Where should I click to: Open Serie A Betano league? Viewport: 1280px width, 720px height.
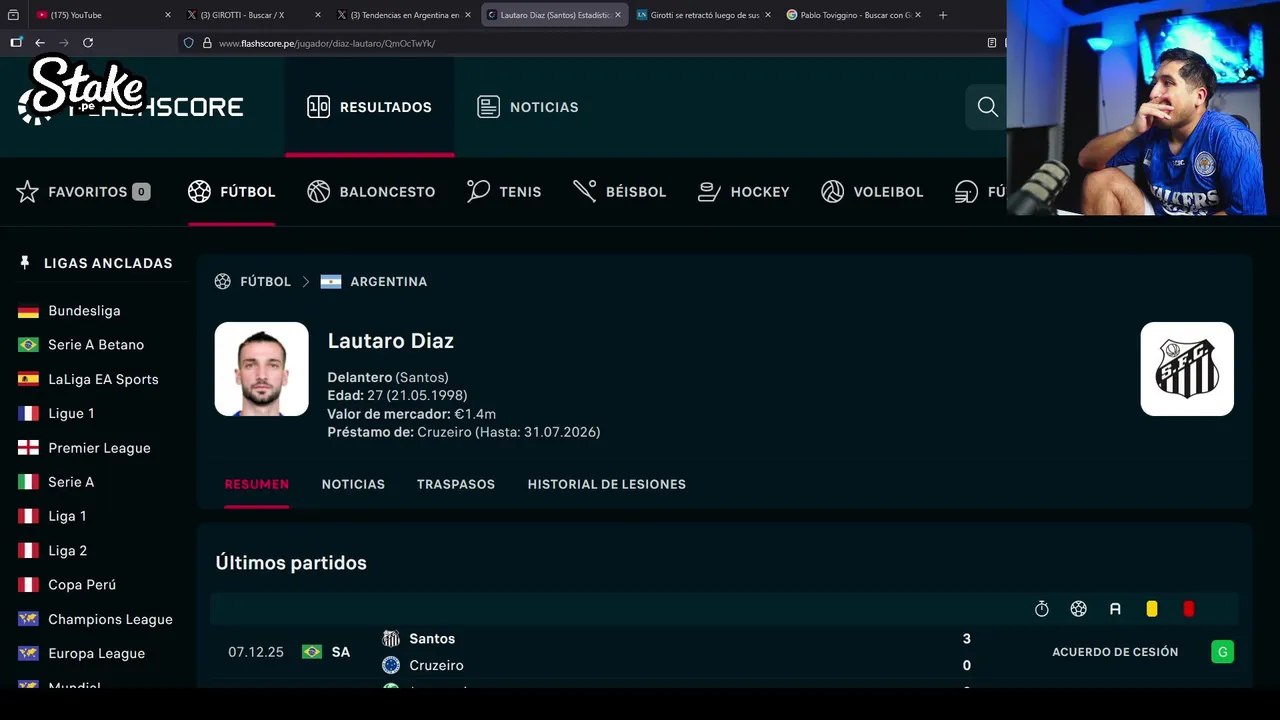click(x=96, y=345)
